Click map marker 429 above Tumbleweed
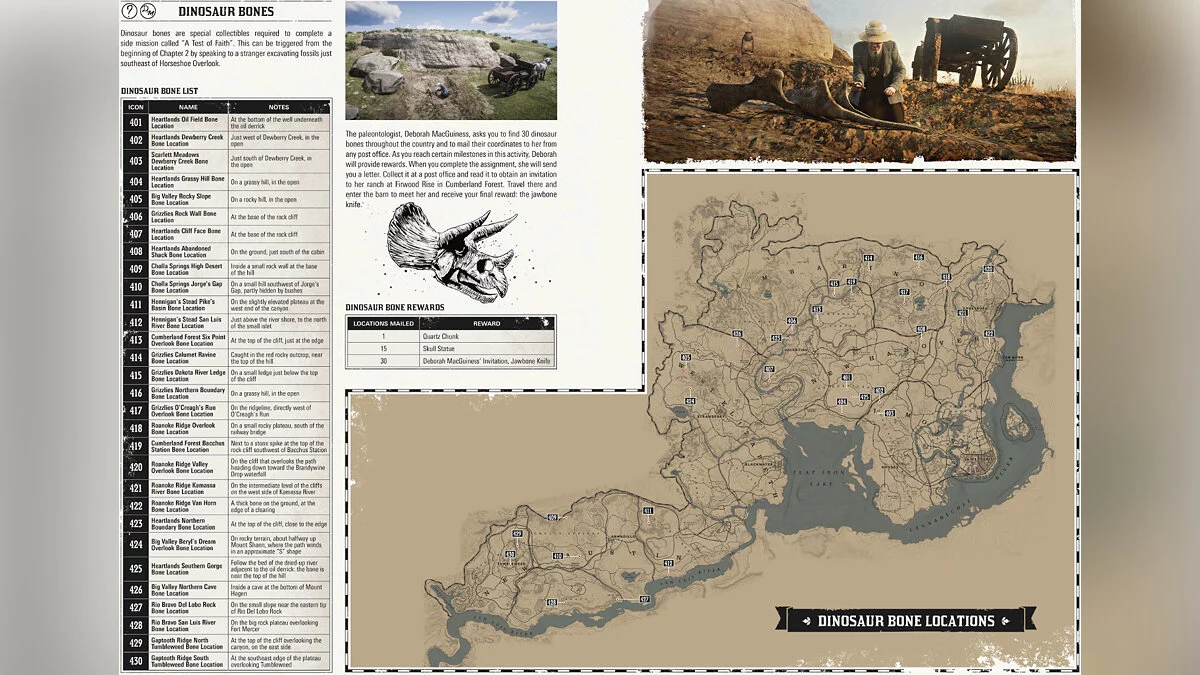The width and height of the screenshot is (1200, 675). (x=517, y=533)
